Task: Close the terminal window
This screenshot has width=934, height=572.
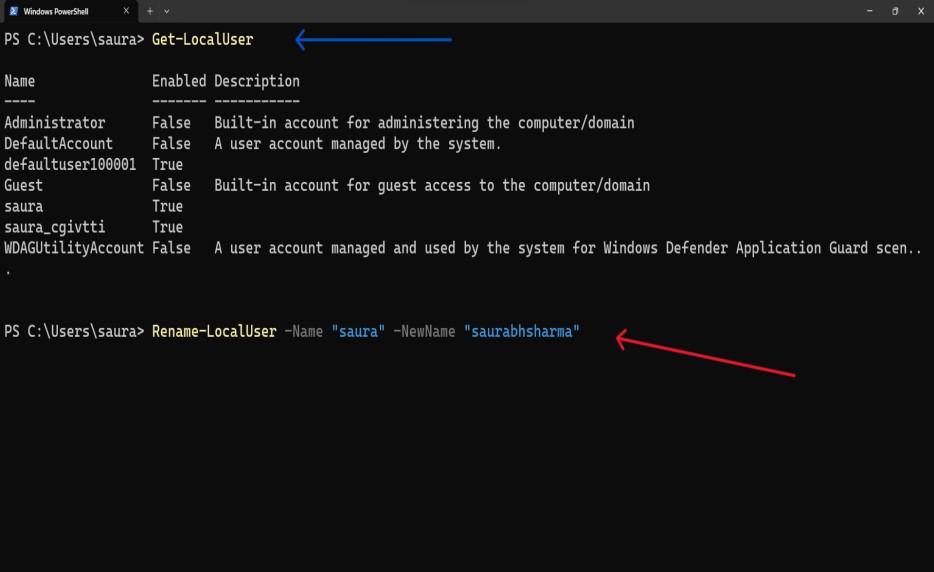Action: [x=921, y=11]
